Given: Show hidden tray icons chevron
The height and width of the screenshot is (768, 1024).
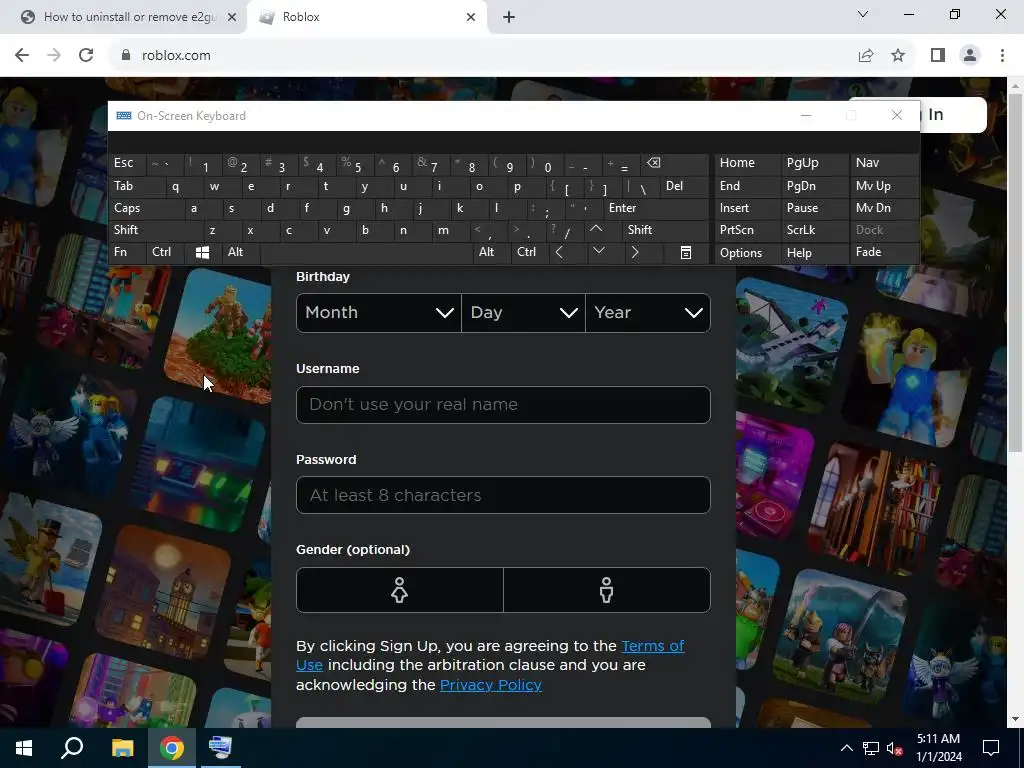Looking at the screenshot, I should pyautogui.click(x=846, y=748).
